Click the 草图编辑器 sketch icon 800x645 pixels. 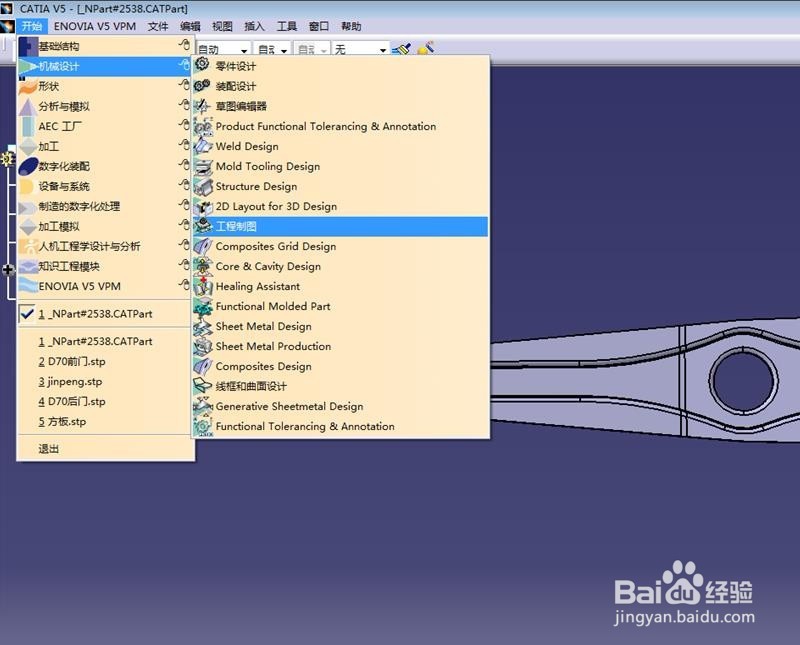[203, 106]
